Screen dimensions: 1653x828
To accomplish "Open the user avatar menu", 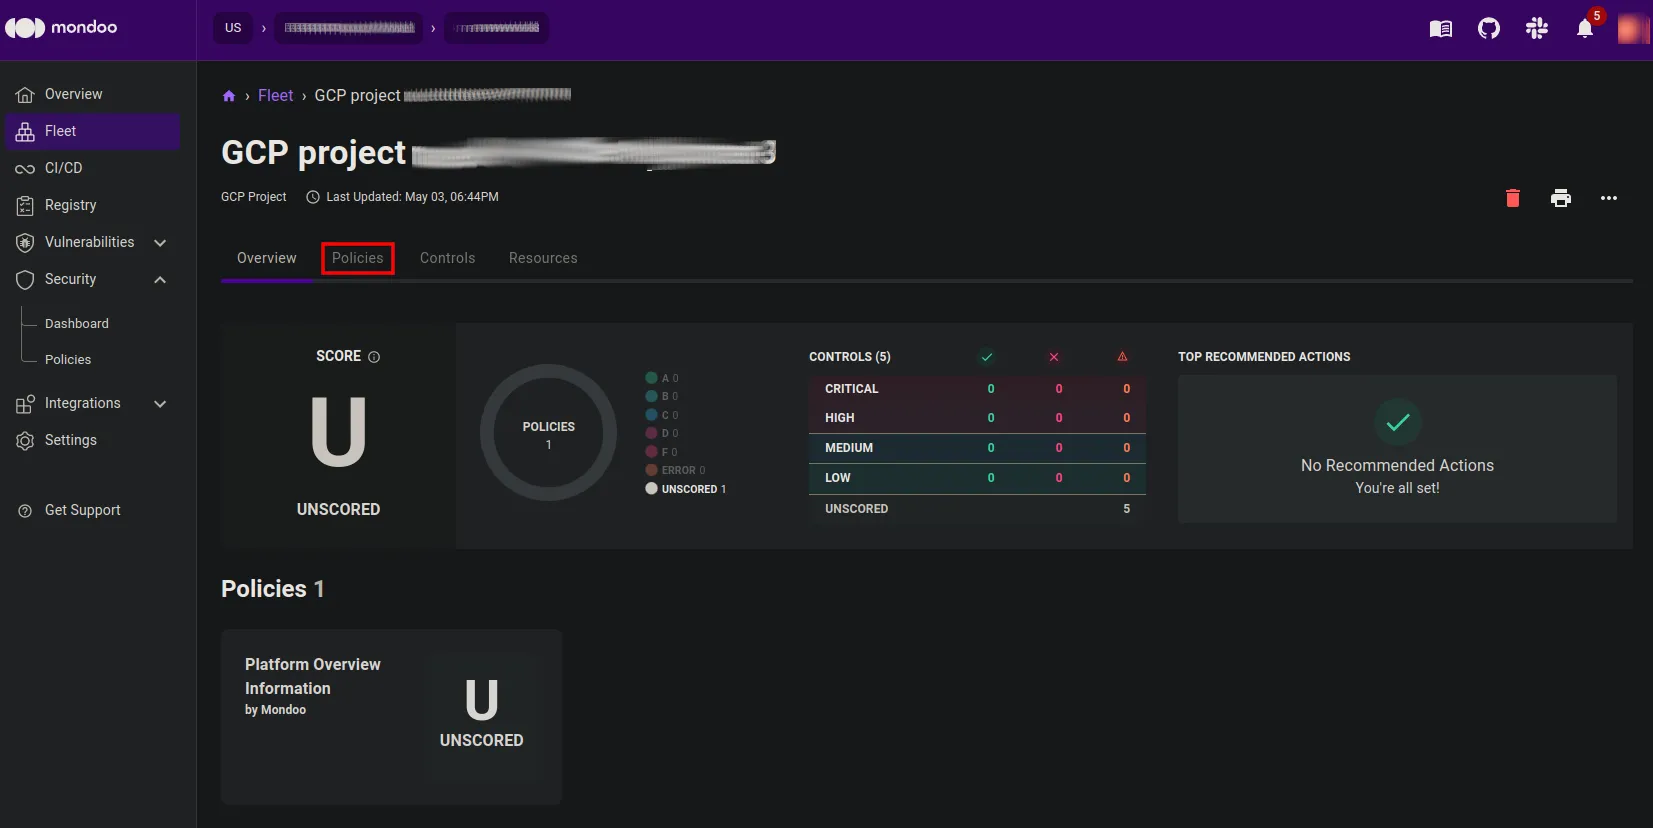I will click(1633, 29).
